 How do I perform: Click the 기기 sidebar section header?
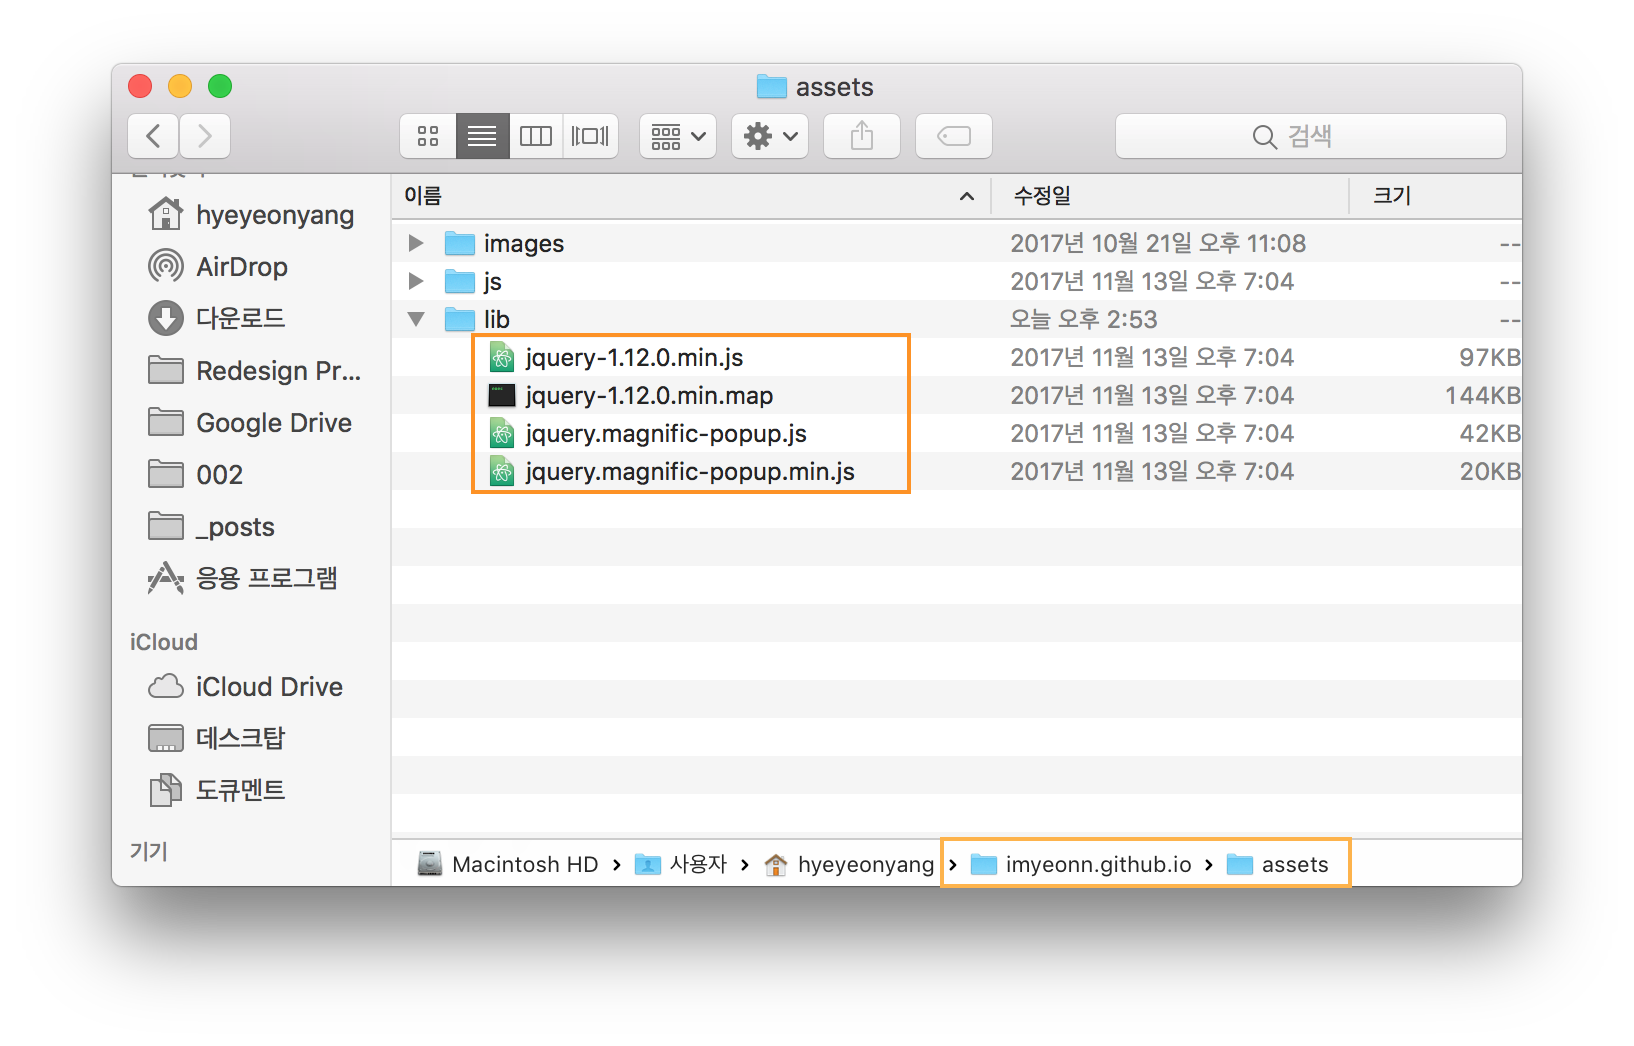coord(149,851)
